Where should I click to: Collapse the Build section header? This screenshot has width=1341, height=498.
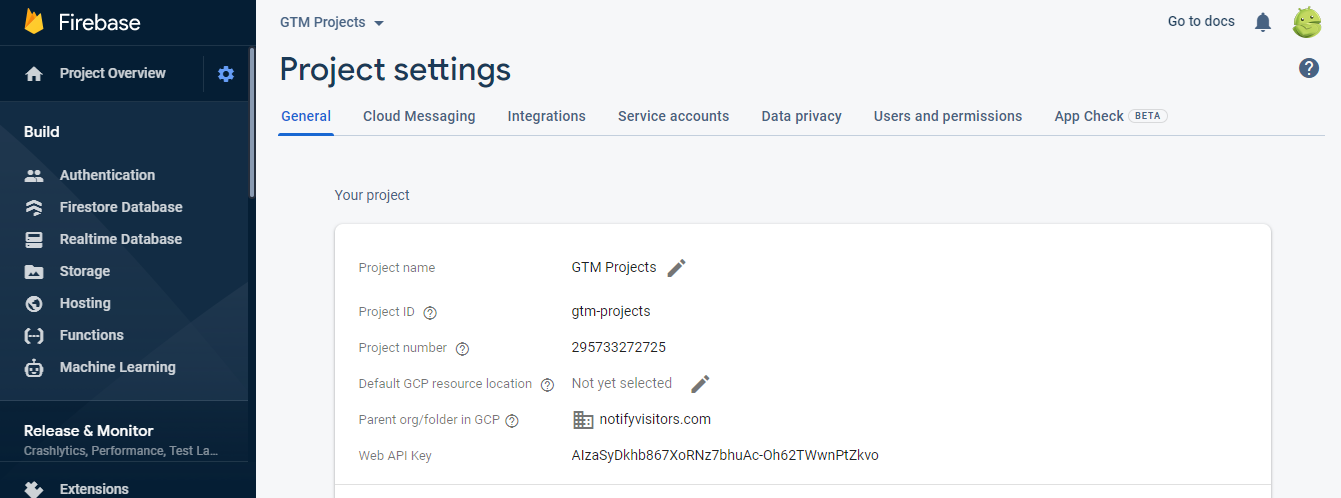pyautogui.click(x=42, y=132)
